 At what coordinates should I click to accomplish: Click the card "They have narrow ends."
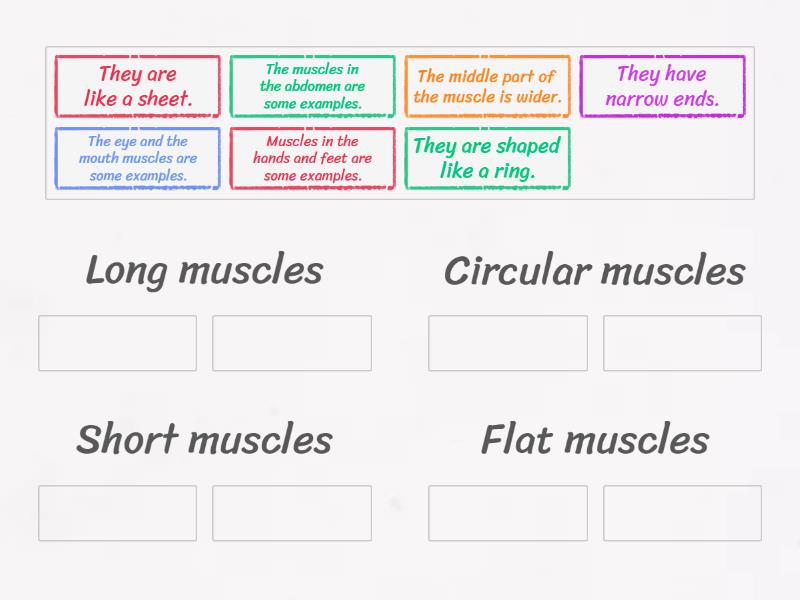coord(664,86)
